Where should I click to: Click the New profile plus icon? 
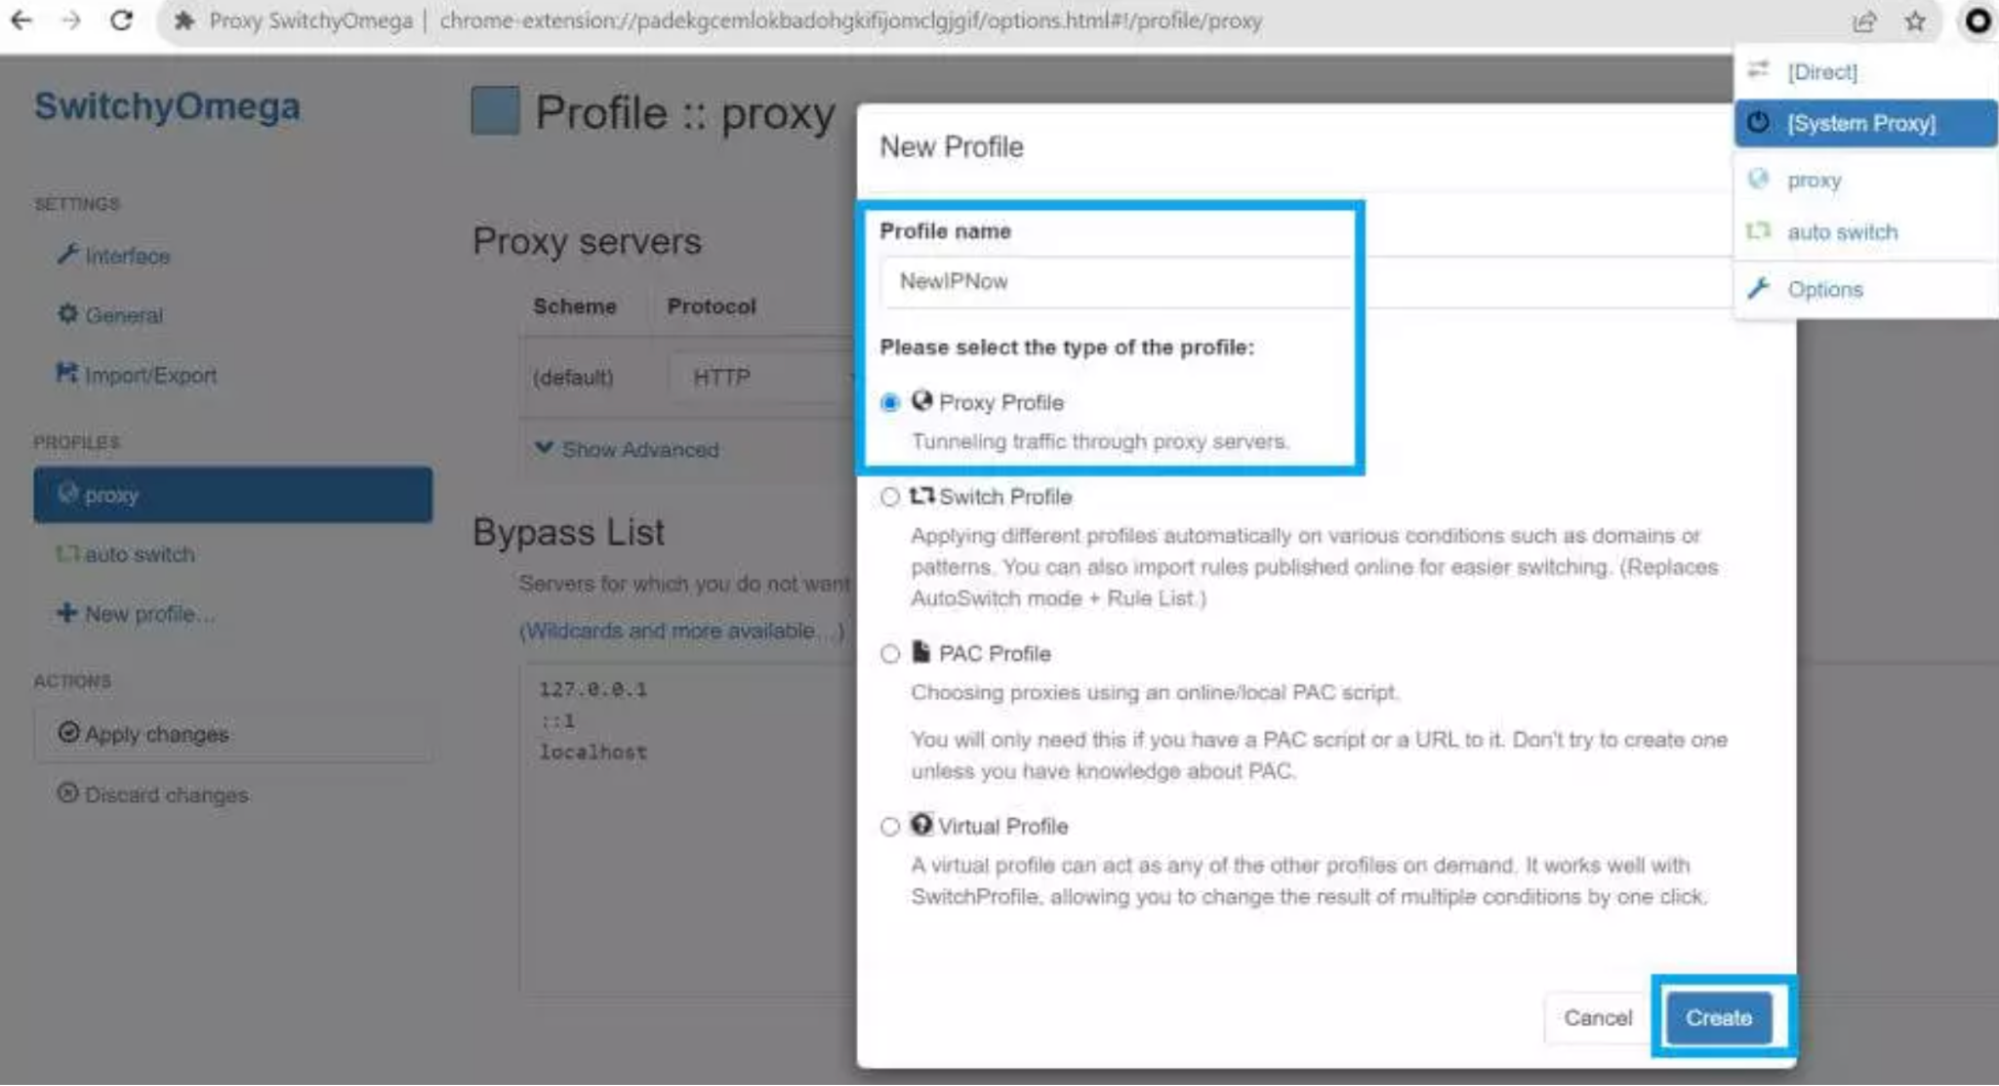tap(65, 613)
